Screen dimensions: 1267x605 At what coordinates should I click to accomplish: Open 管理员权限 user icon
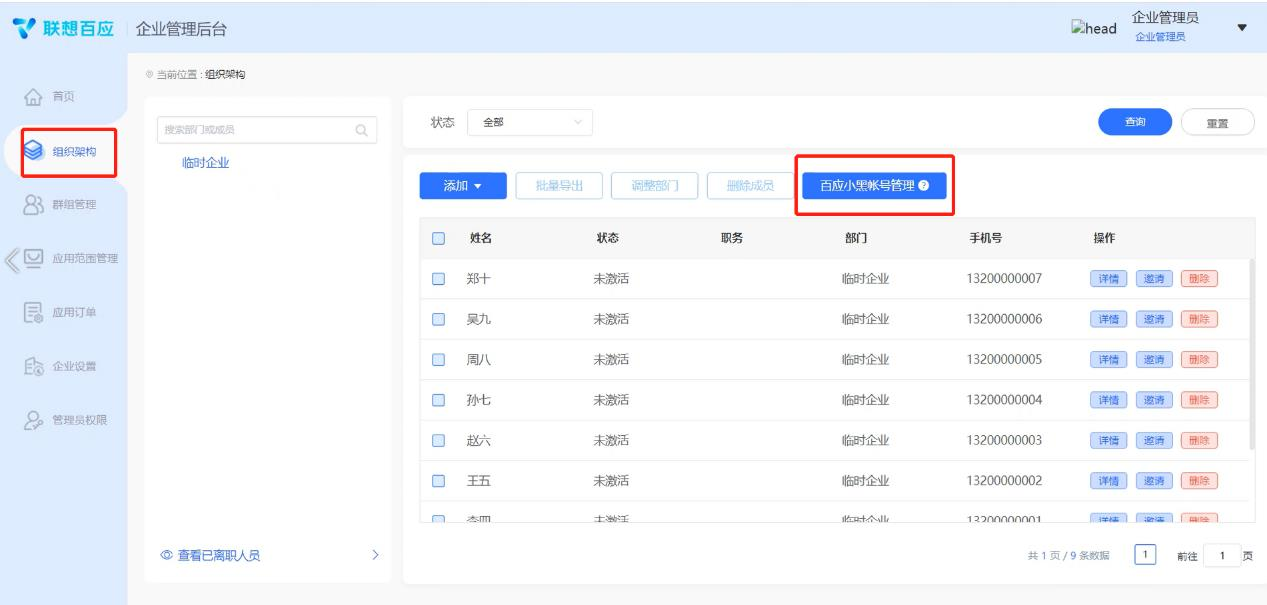(32, 420)
